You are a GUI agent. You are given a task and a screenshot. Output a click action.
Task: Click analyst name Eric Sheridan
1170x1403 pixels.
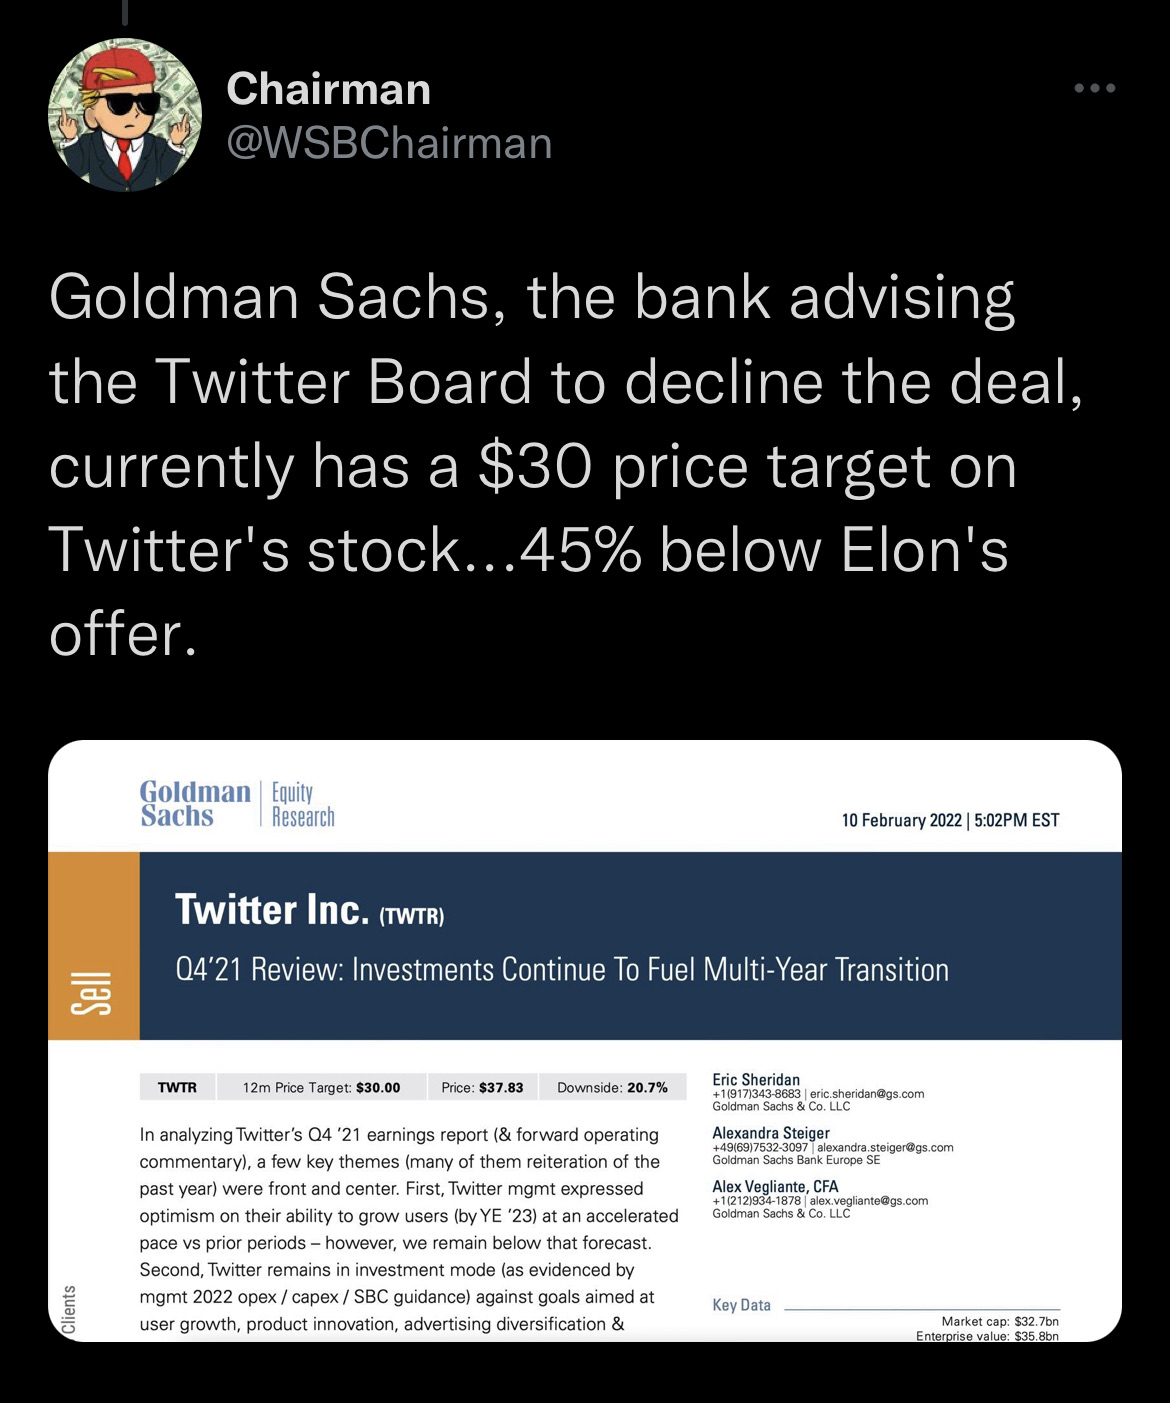756,1079
